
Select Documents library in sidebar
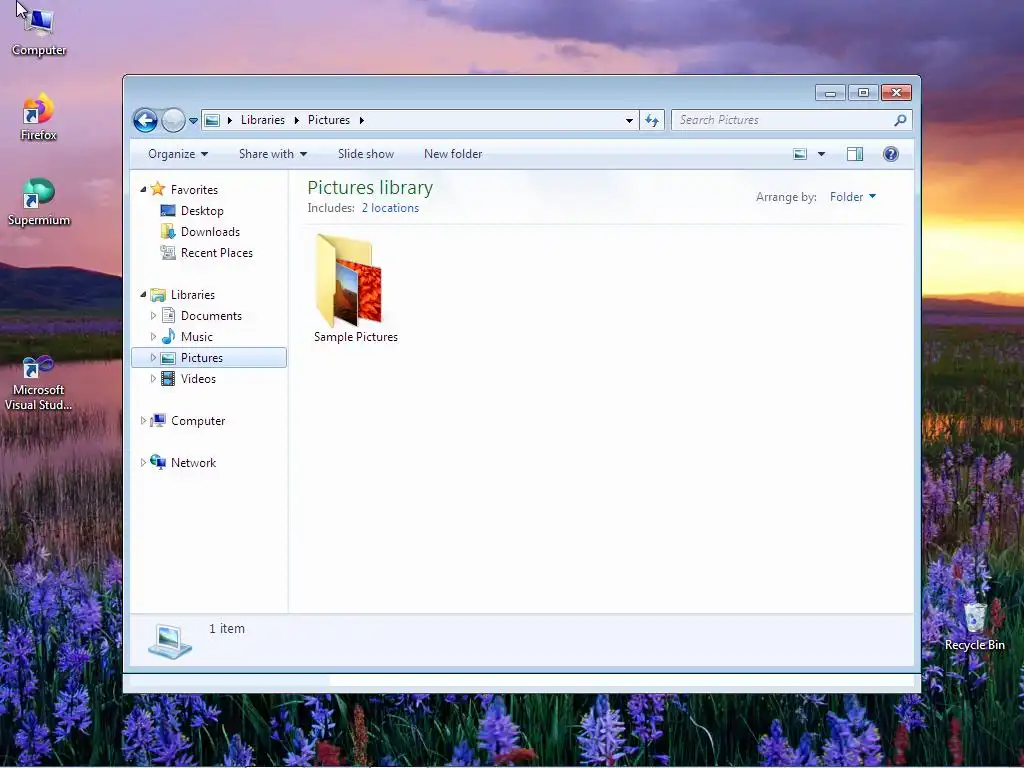[x=211, y=315]
